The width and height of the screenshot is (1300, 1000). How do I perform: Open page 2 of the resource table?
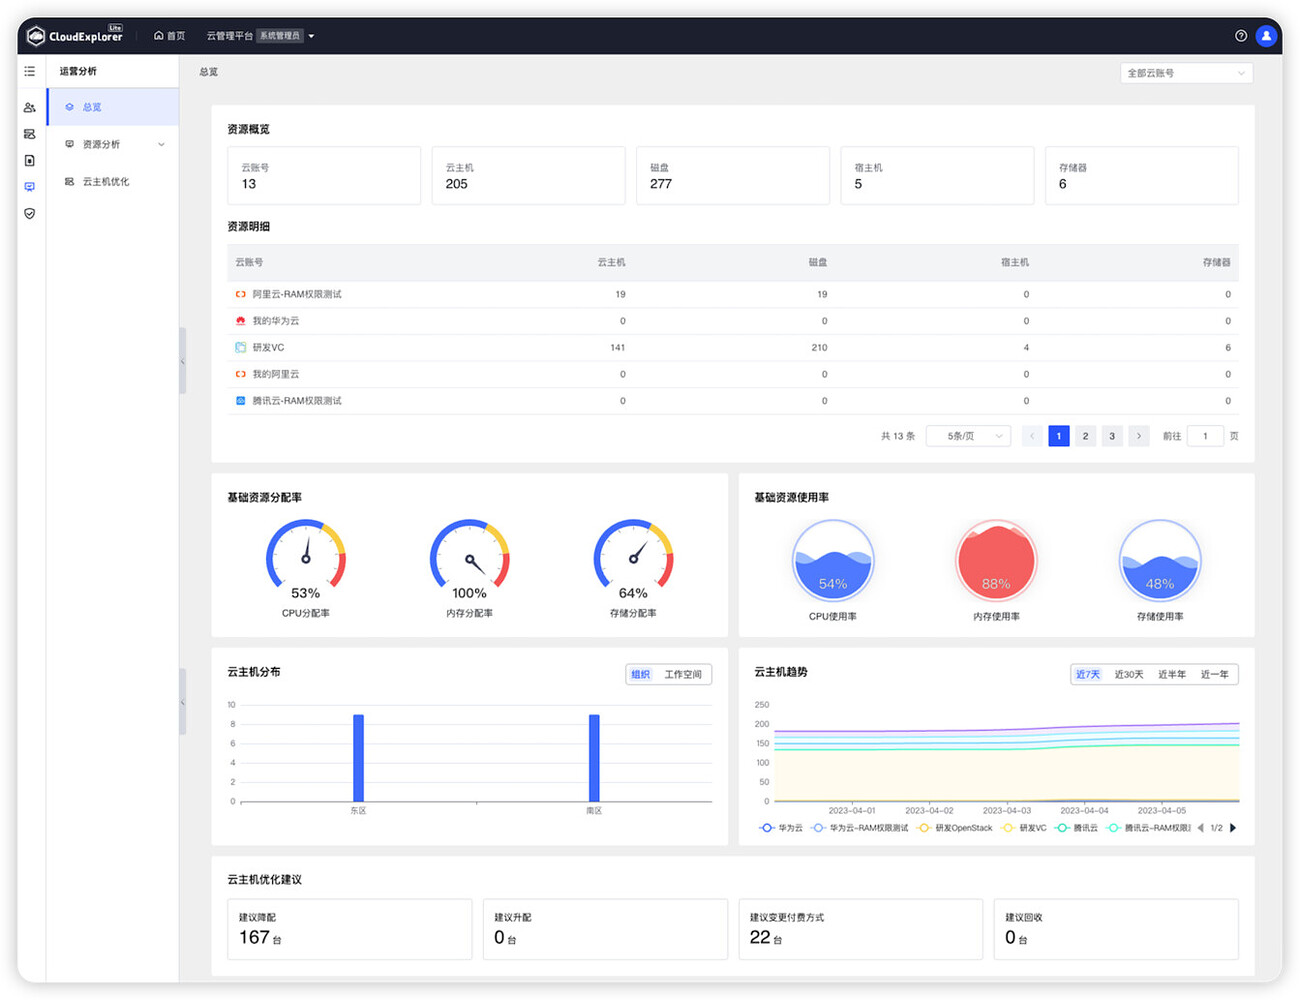click(x=1085, y=435)
